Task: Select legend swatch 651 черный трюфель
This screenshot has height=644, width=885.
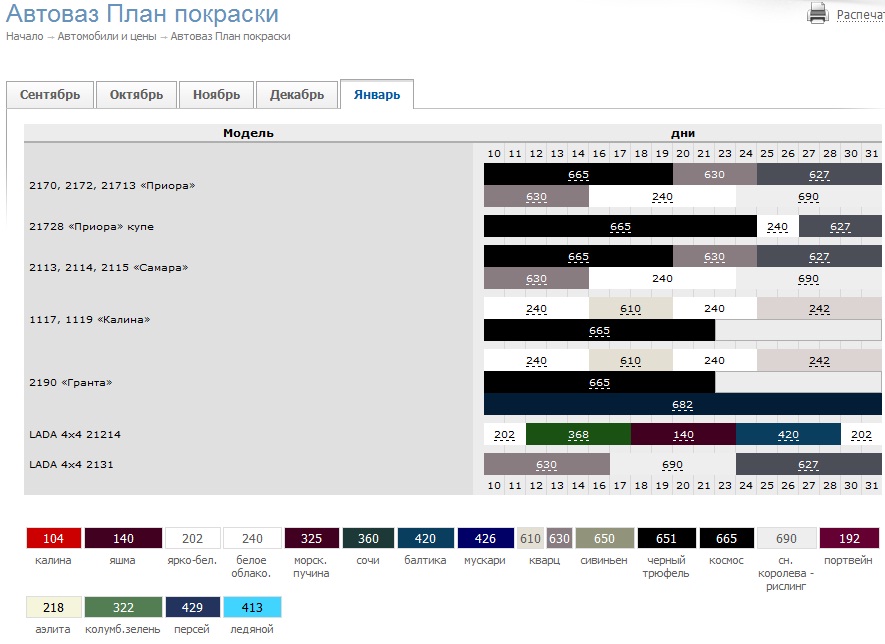Action: [666, 538]
